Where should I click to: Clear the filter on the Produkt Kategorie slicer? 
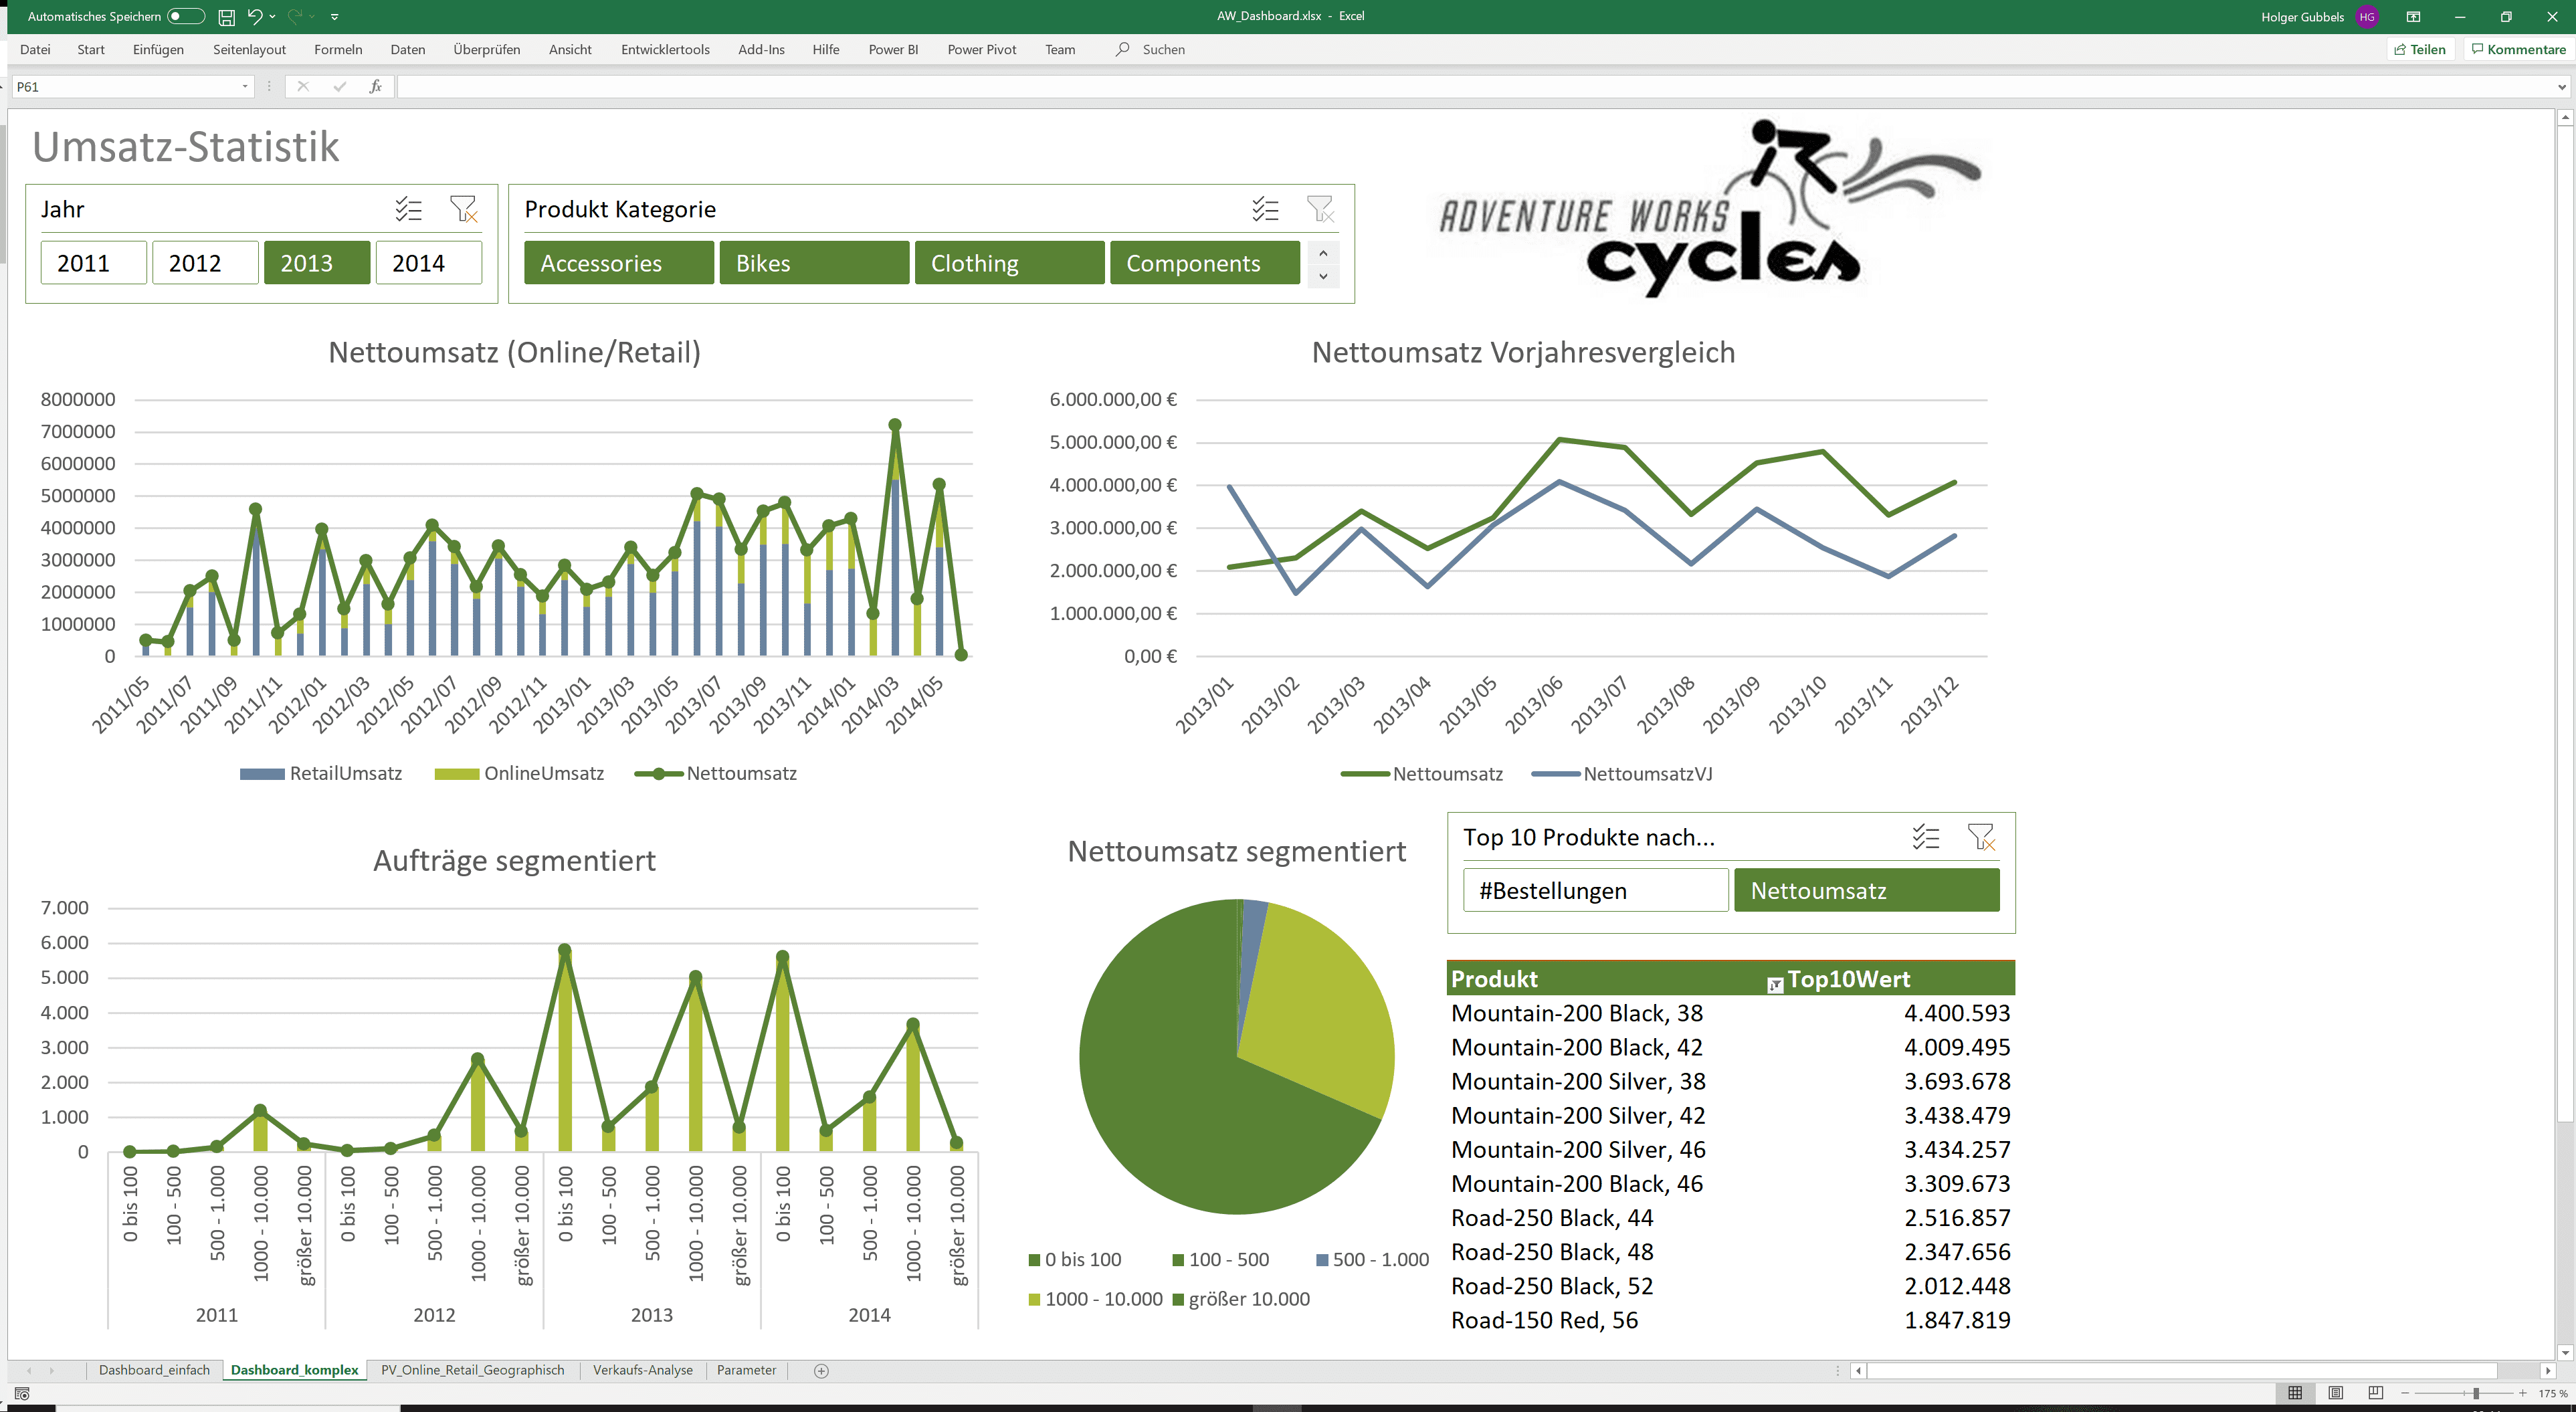pyautogui.click(x=1320, y=210)
